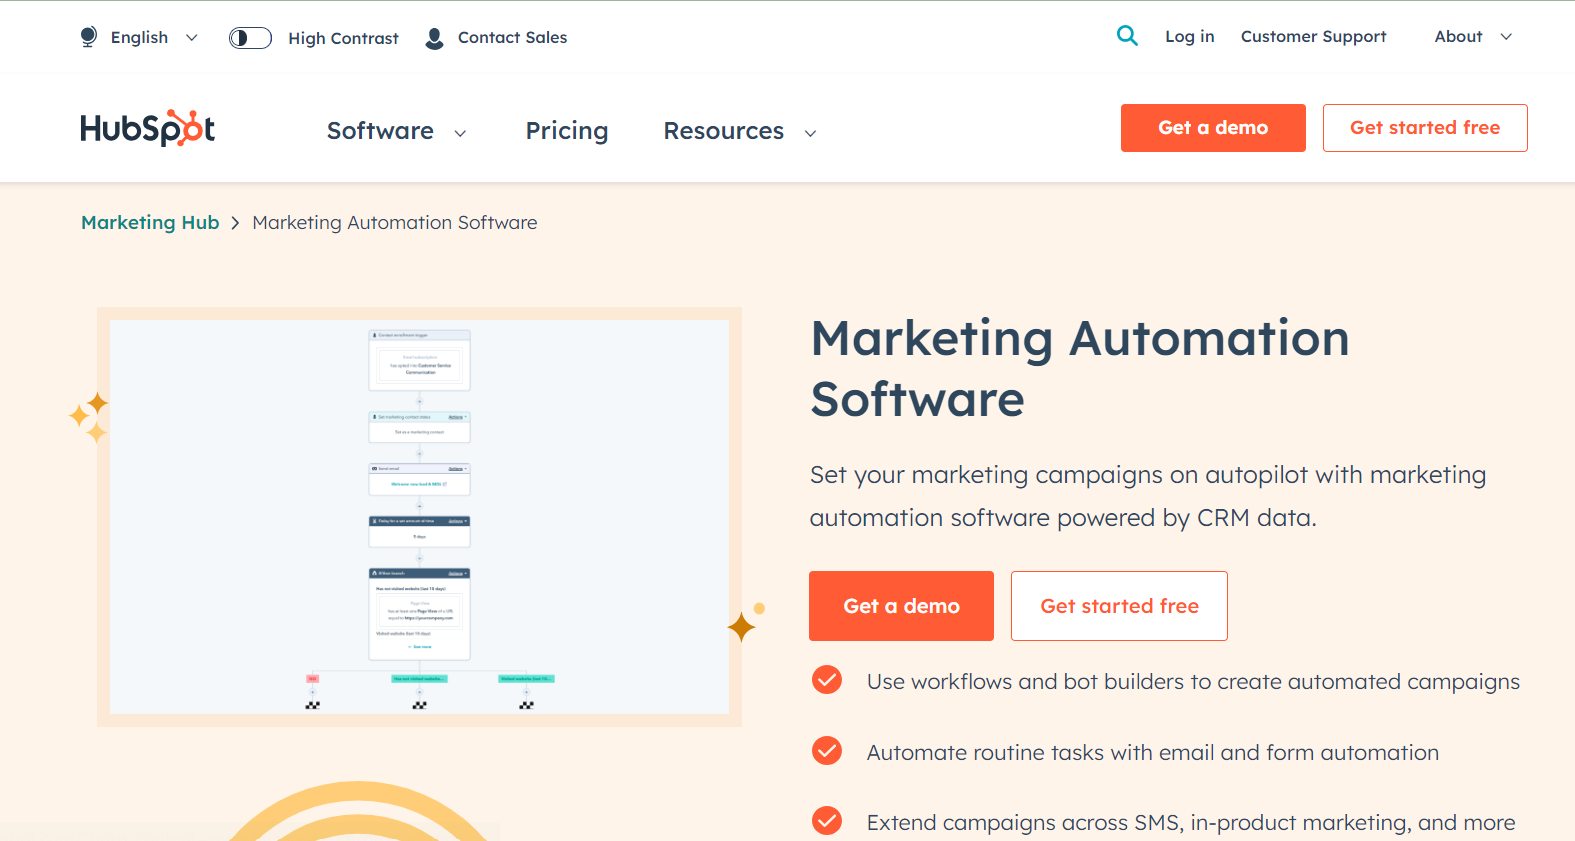Click the orange Get a demo button in header

click(x=1212, y=128)
